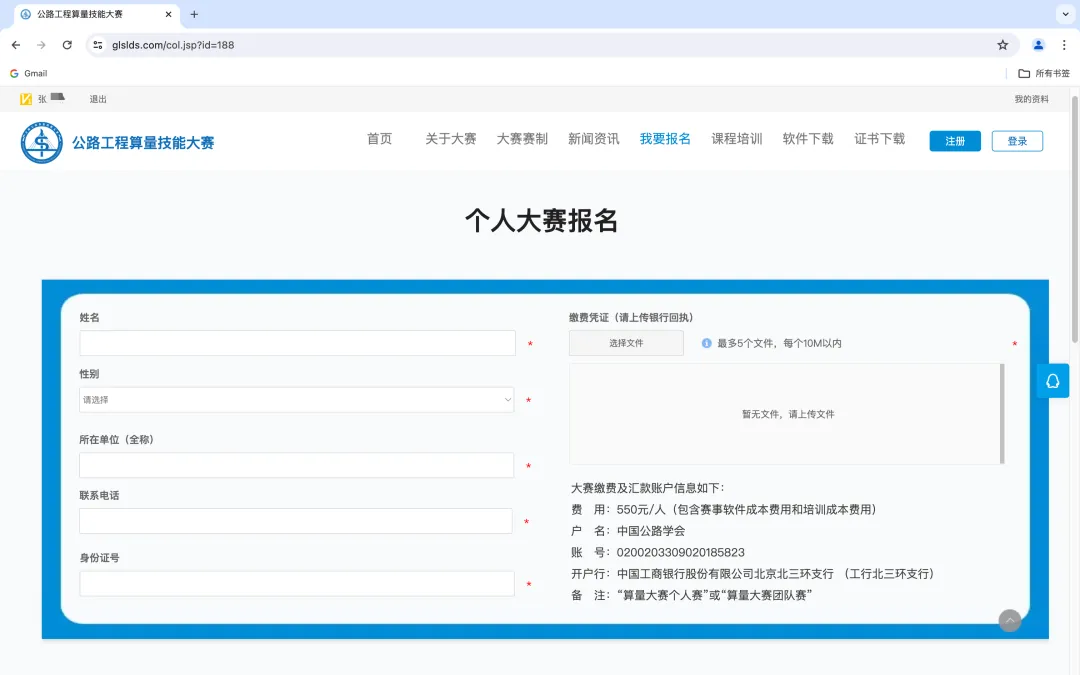Click the 选择文件 upload button
Viewport: 1080px width, 675px height.
click(626, 342)
